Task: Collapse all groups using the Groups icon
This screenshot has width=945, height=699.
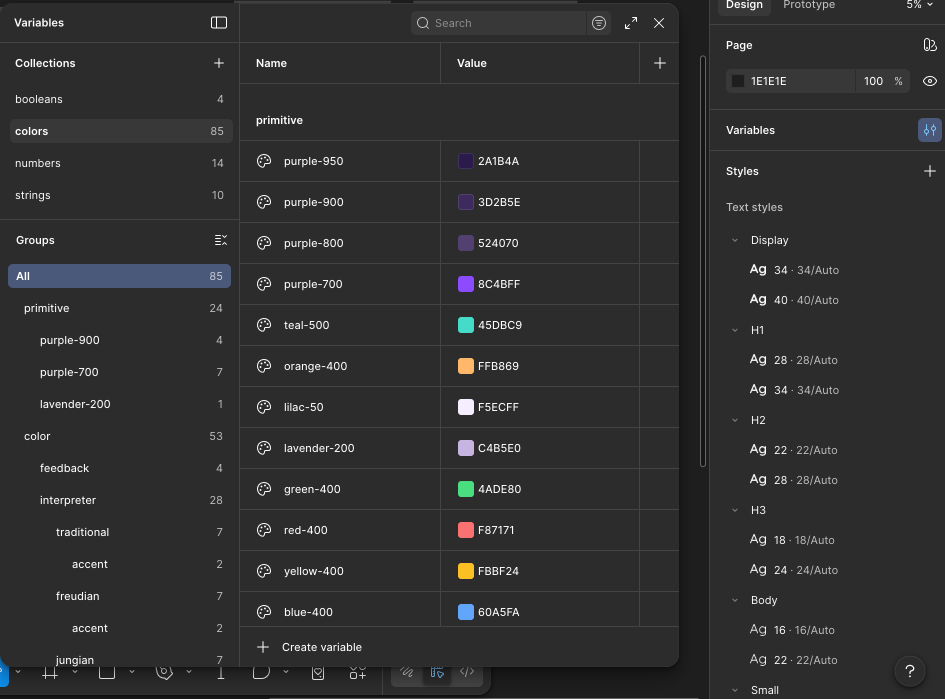Action: (x=221, y=240)
